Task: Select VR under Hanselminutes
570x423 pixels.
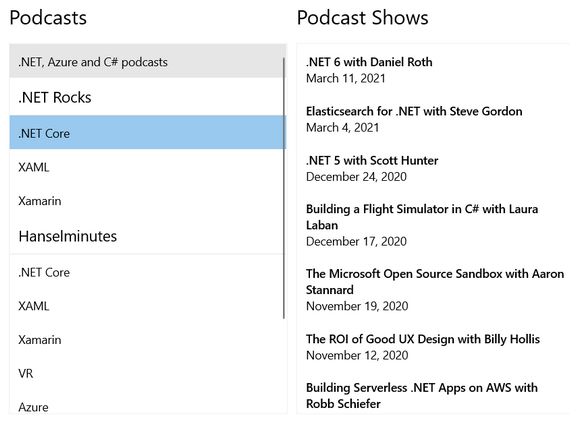Action: (147, 373)
